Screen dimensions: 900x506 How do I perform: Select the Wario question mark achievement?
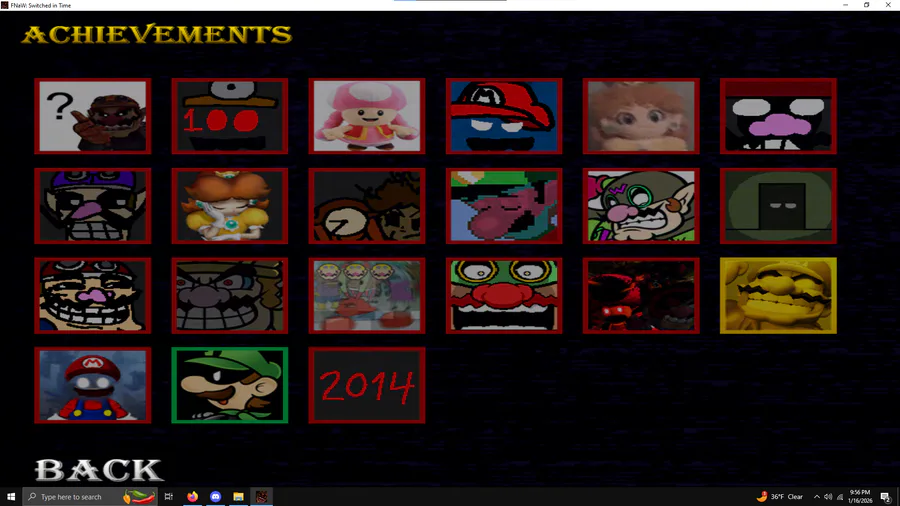pos(92,116)
